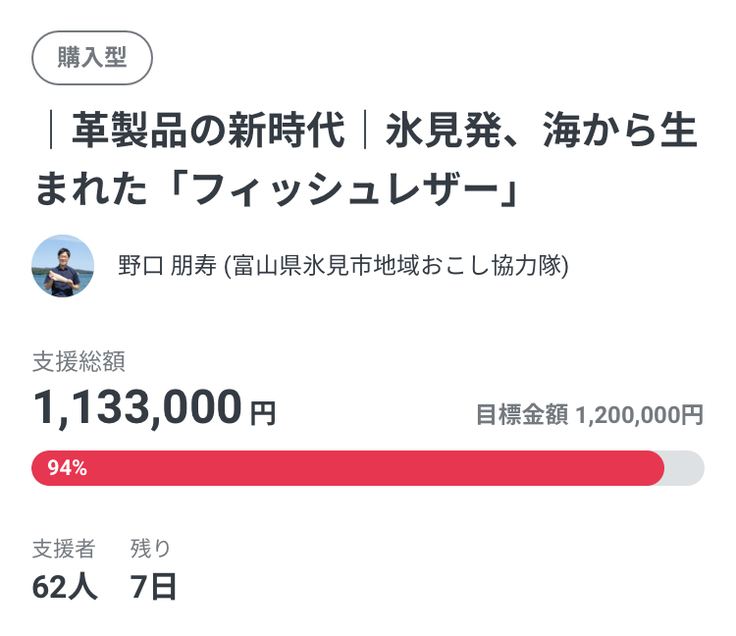Click the 円 unit beside total amount
The width and height of the screenshot is (736, 636).
click(x=263, y=412)
